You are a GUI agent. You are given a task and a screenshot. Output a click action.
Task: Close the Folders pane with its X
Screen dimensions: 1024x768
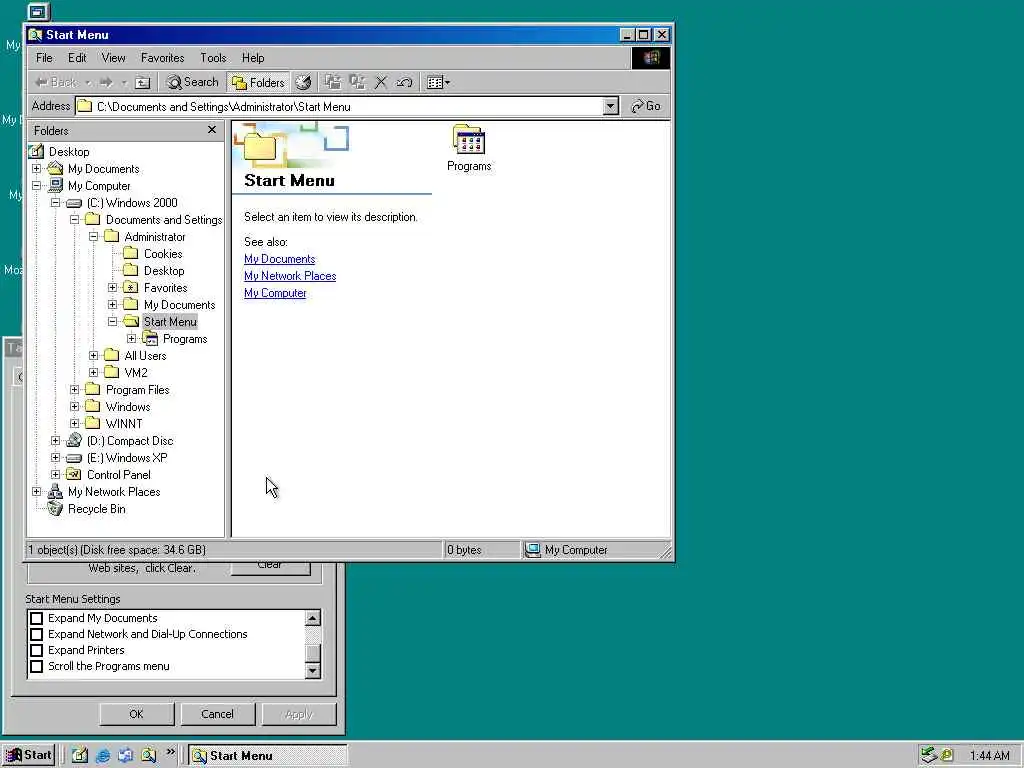pos(212,130)
